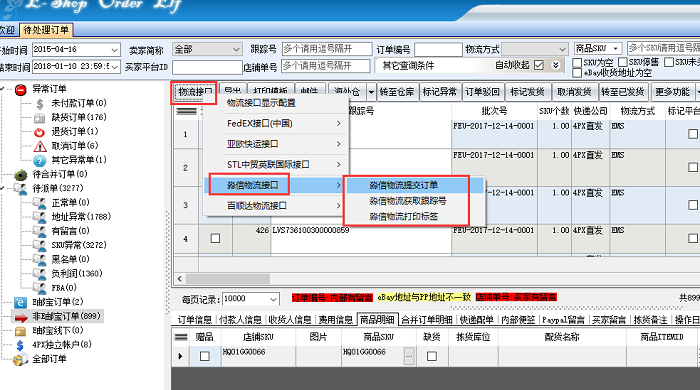Tick the checkbox in order row 4
The width and height of the screenshot is (700, 390).
pos(215,238)
